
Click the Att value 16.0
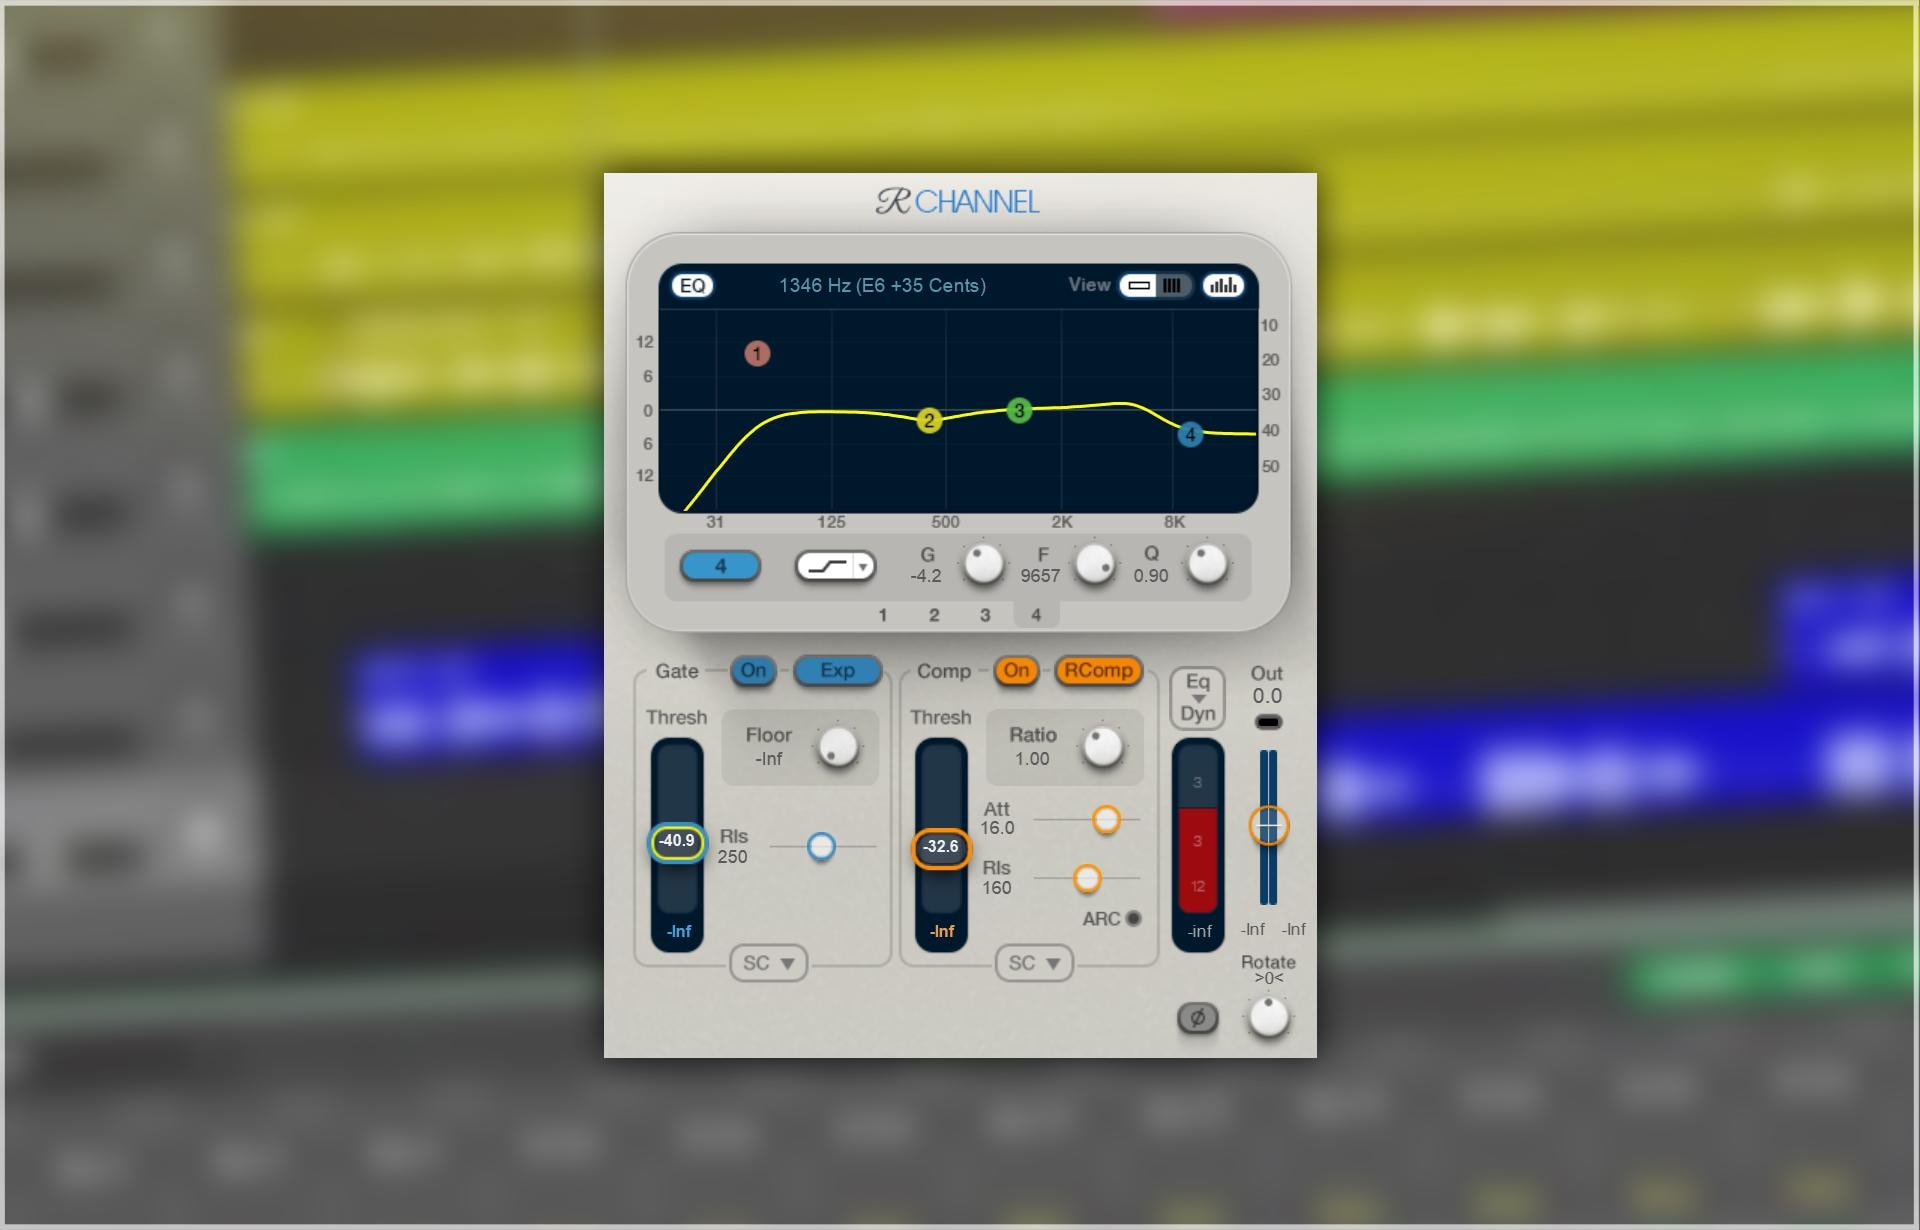(997, 828)
